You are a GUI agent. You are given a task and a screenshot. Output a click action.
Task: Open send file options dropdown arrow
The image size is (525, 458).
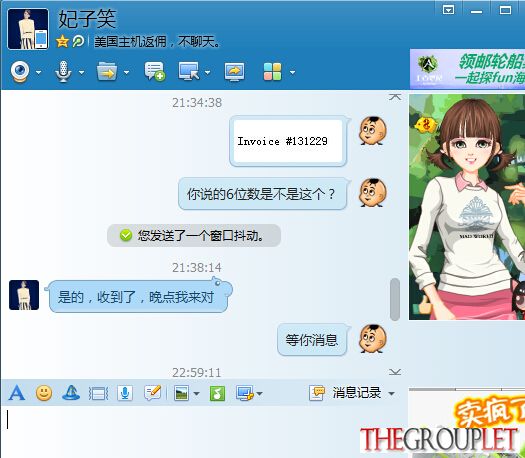pyautogui.click(x=126, y=72)
